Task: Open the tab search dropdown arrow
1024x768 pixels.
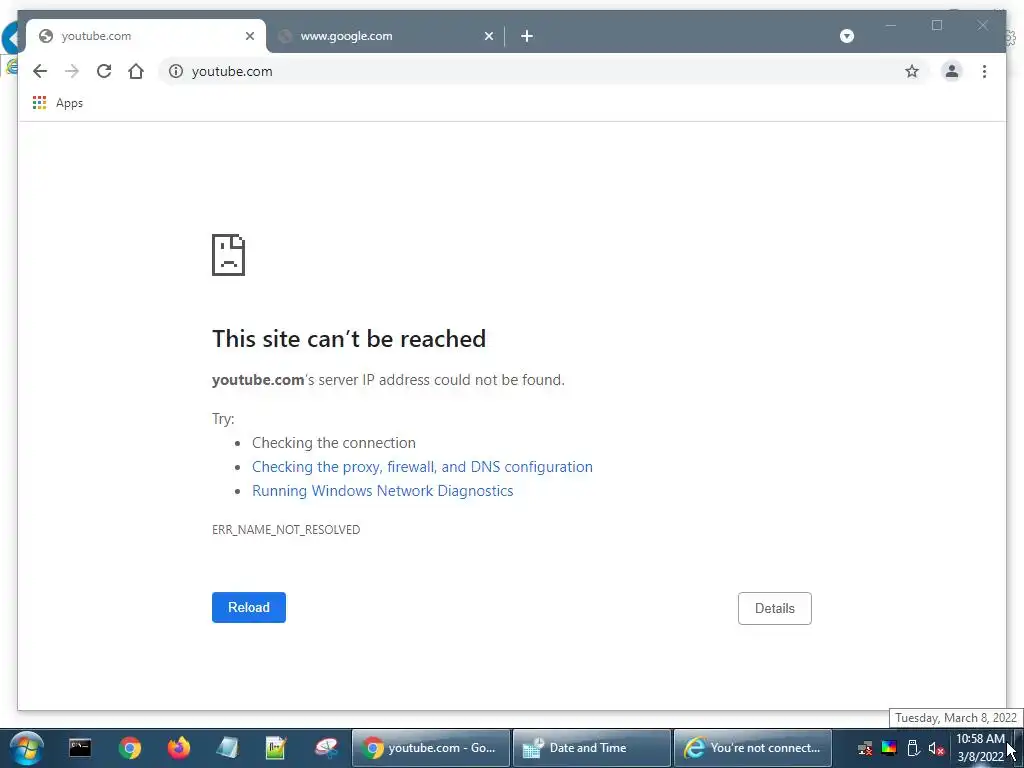Action: (x=846, y=36)
